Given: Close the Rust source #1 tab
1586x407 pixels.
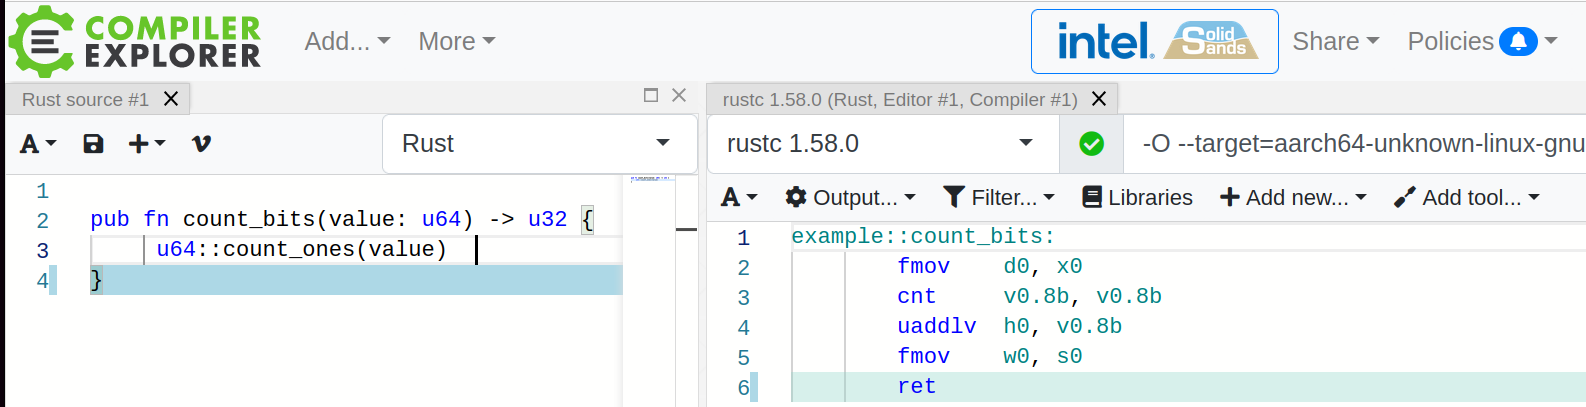Looking at the screenshot, I should coord(171,99).
